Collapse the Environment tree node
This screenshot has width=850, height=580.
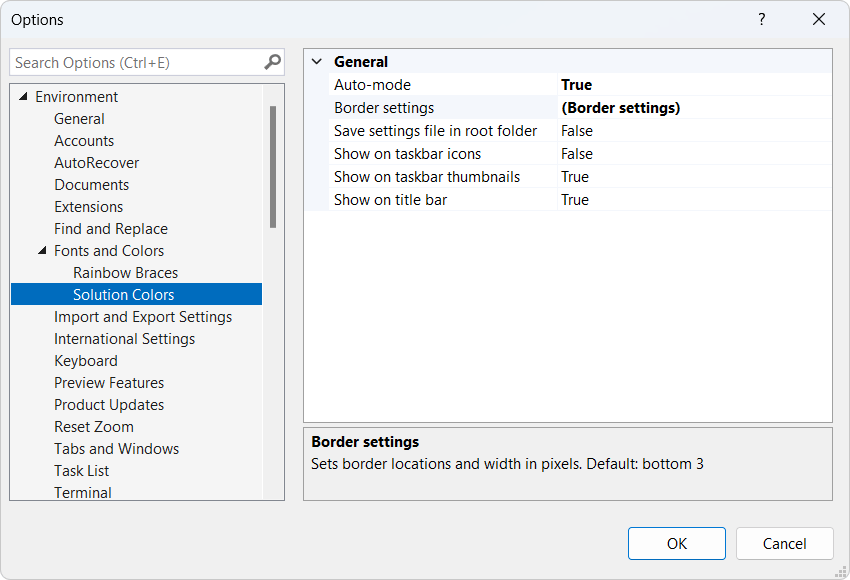23,96
